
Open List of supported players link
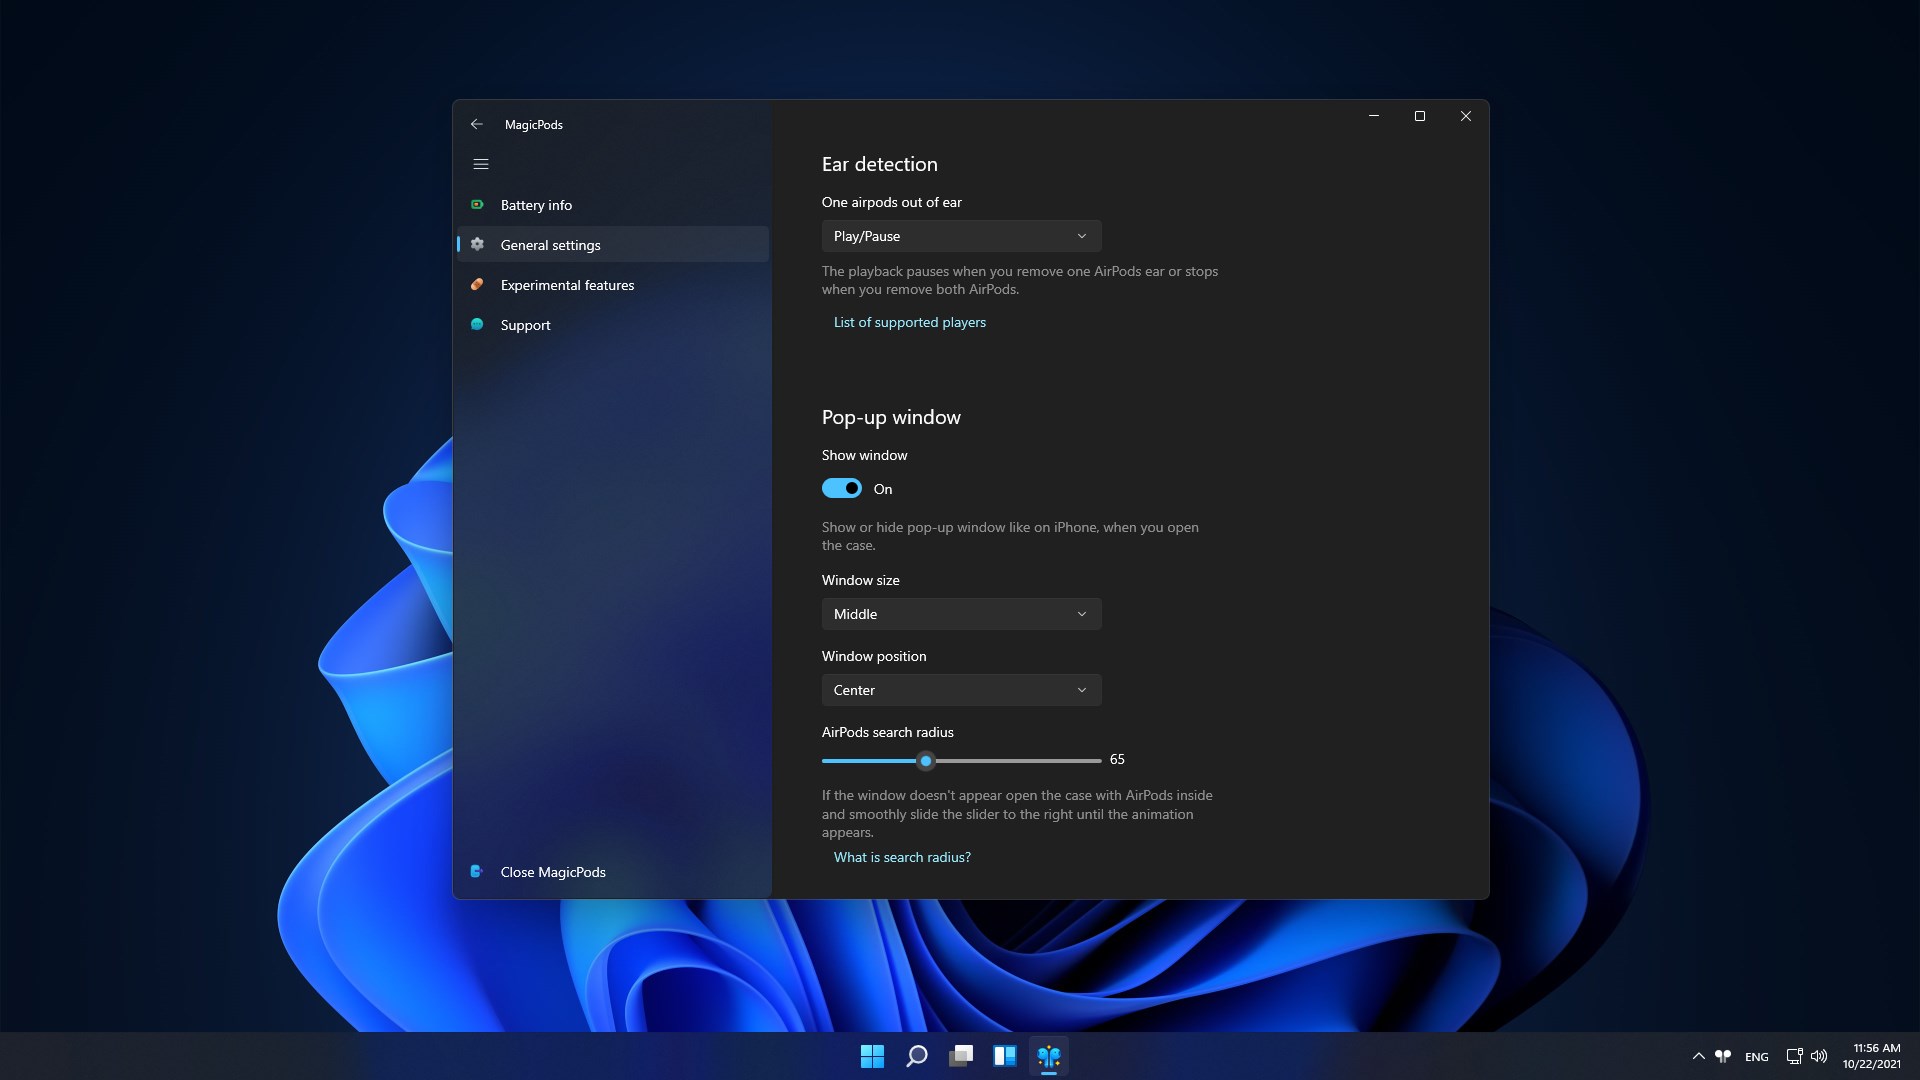click(x=909, y=322)
